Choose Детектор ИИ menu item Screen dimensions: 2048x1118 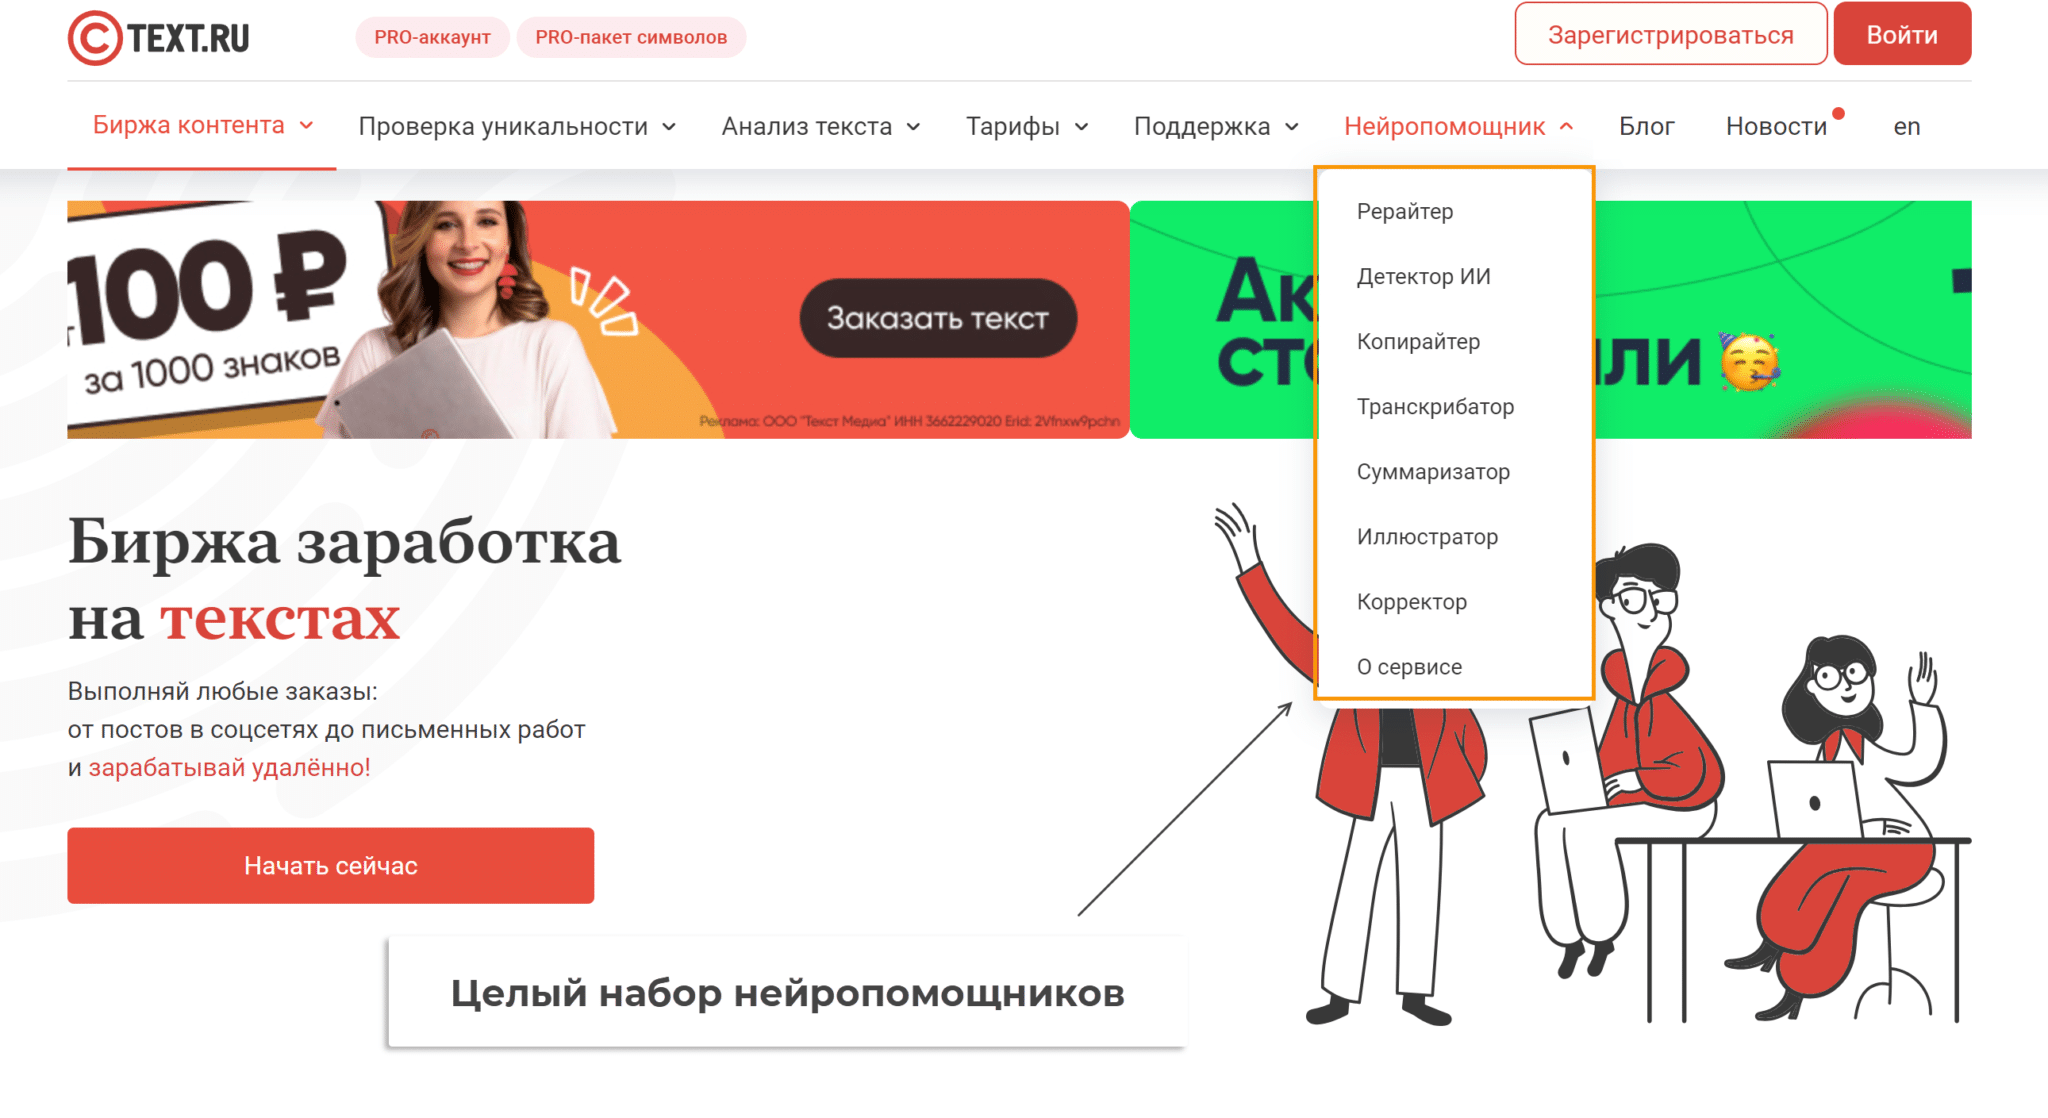pyautogui.click(x=1423, y=276)
